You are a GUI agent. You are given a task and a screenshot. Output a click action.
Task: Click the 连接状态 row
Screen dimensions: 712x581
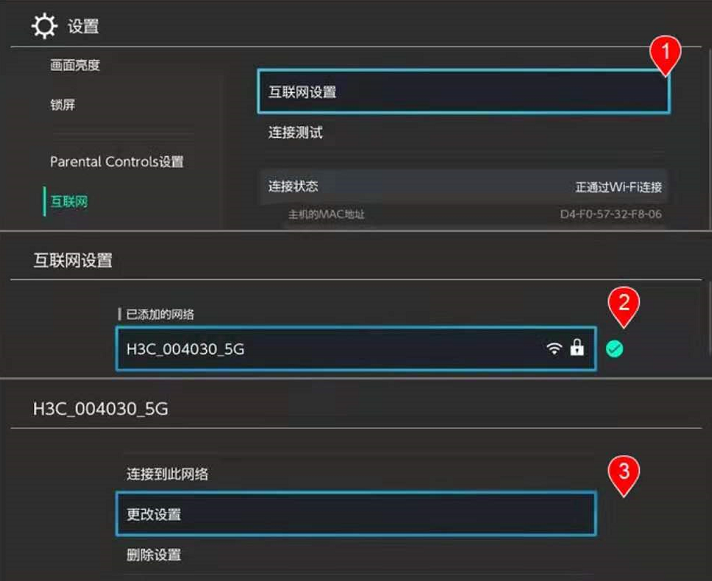pos(463,187)
